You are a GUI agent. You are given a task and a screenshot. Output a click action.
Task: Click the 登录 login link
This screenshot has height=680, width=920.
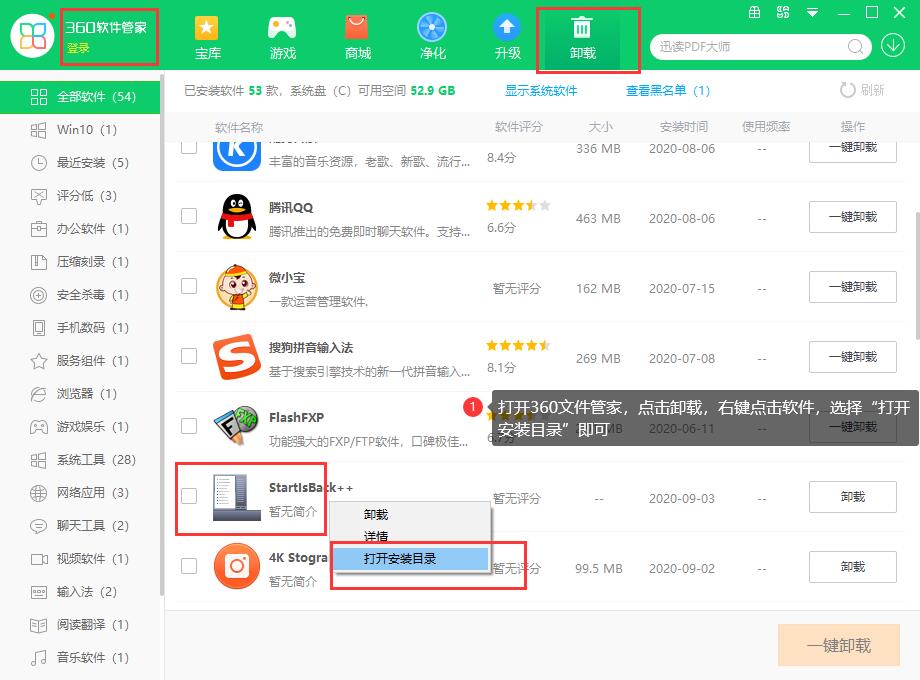pos(78,48)
